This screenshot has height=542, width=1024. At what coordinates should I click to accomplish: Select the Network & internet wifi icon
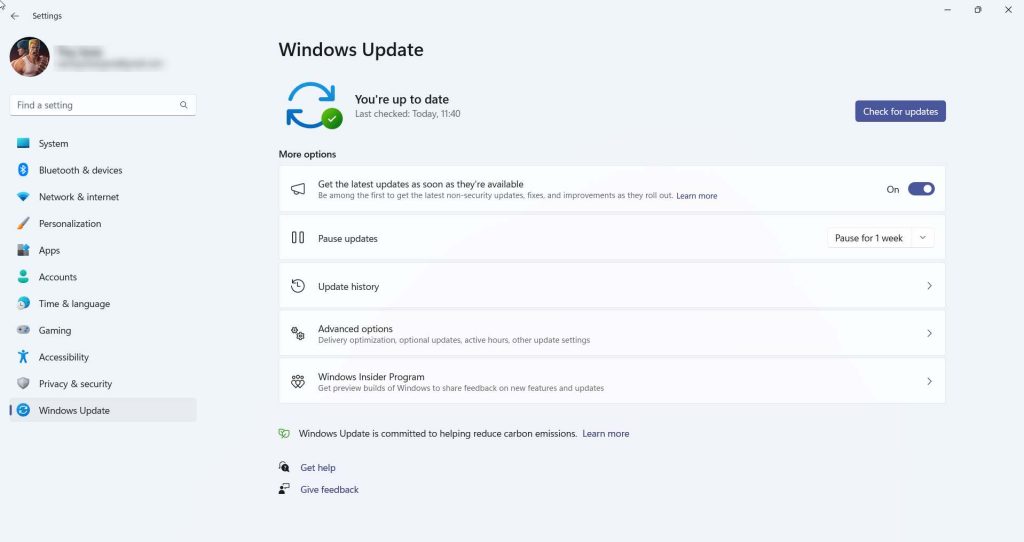pyautogui.click(x=23, y=197)
